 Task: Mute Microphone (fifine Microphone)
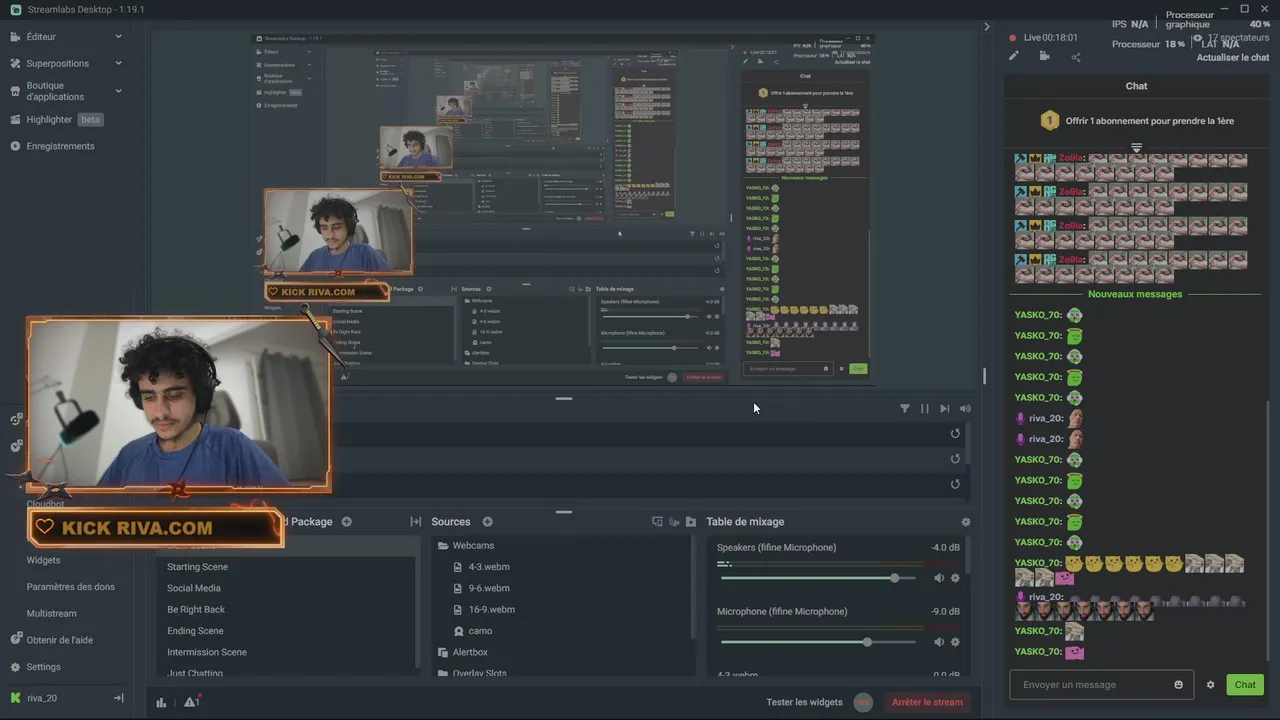pos(939,642)
